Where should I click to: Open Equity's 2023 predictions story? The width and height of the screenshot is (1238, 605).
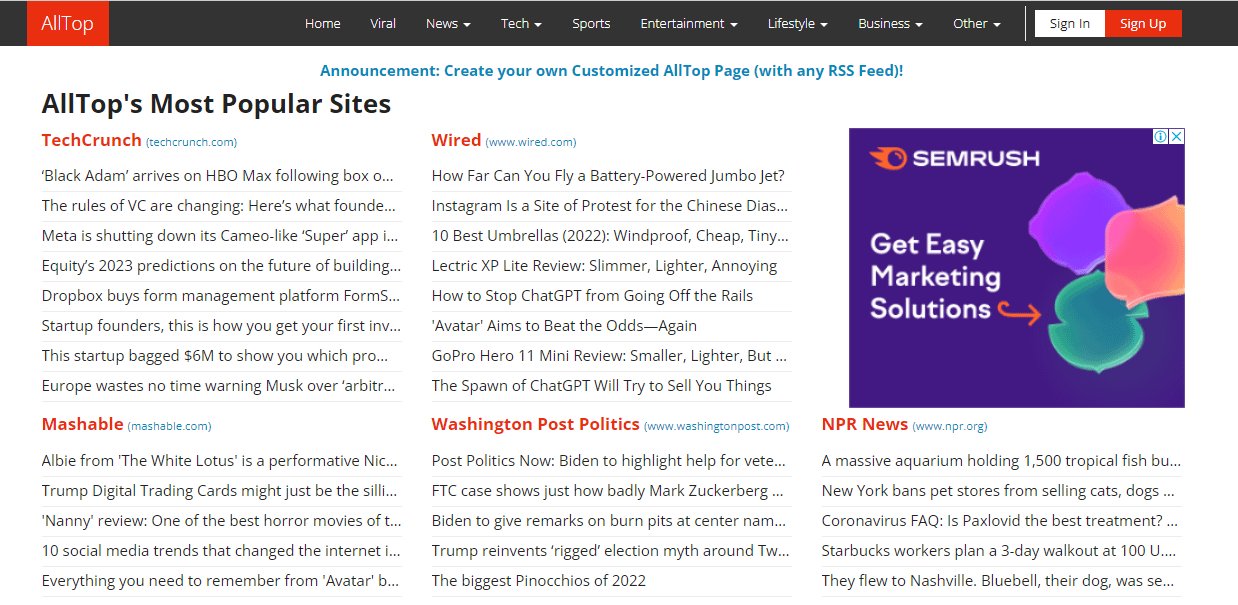(221, 266)
